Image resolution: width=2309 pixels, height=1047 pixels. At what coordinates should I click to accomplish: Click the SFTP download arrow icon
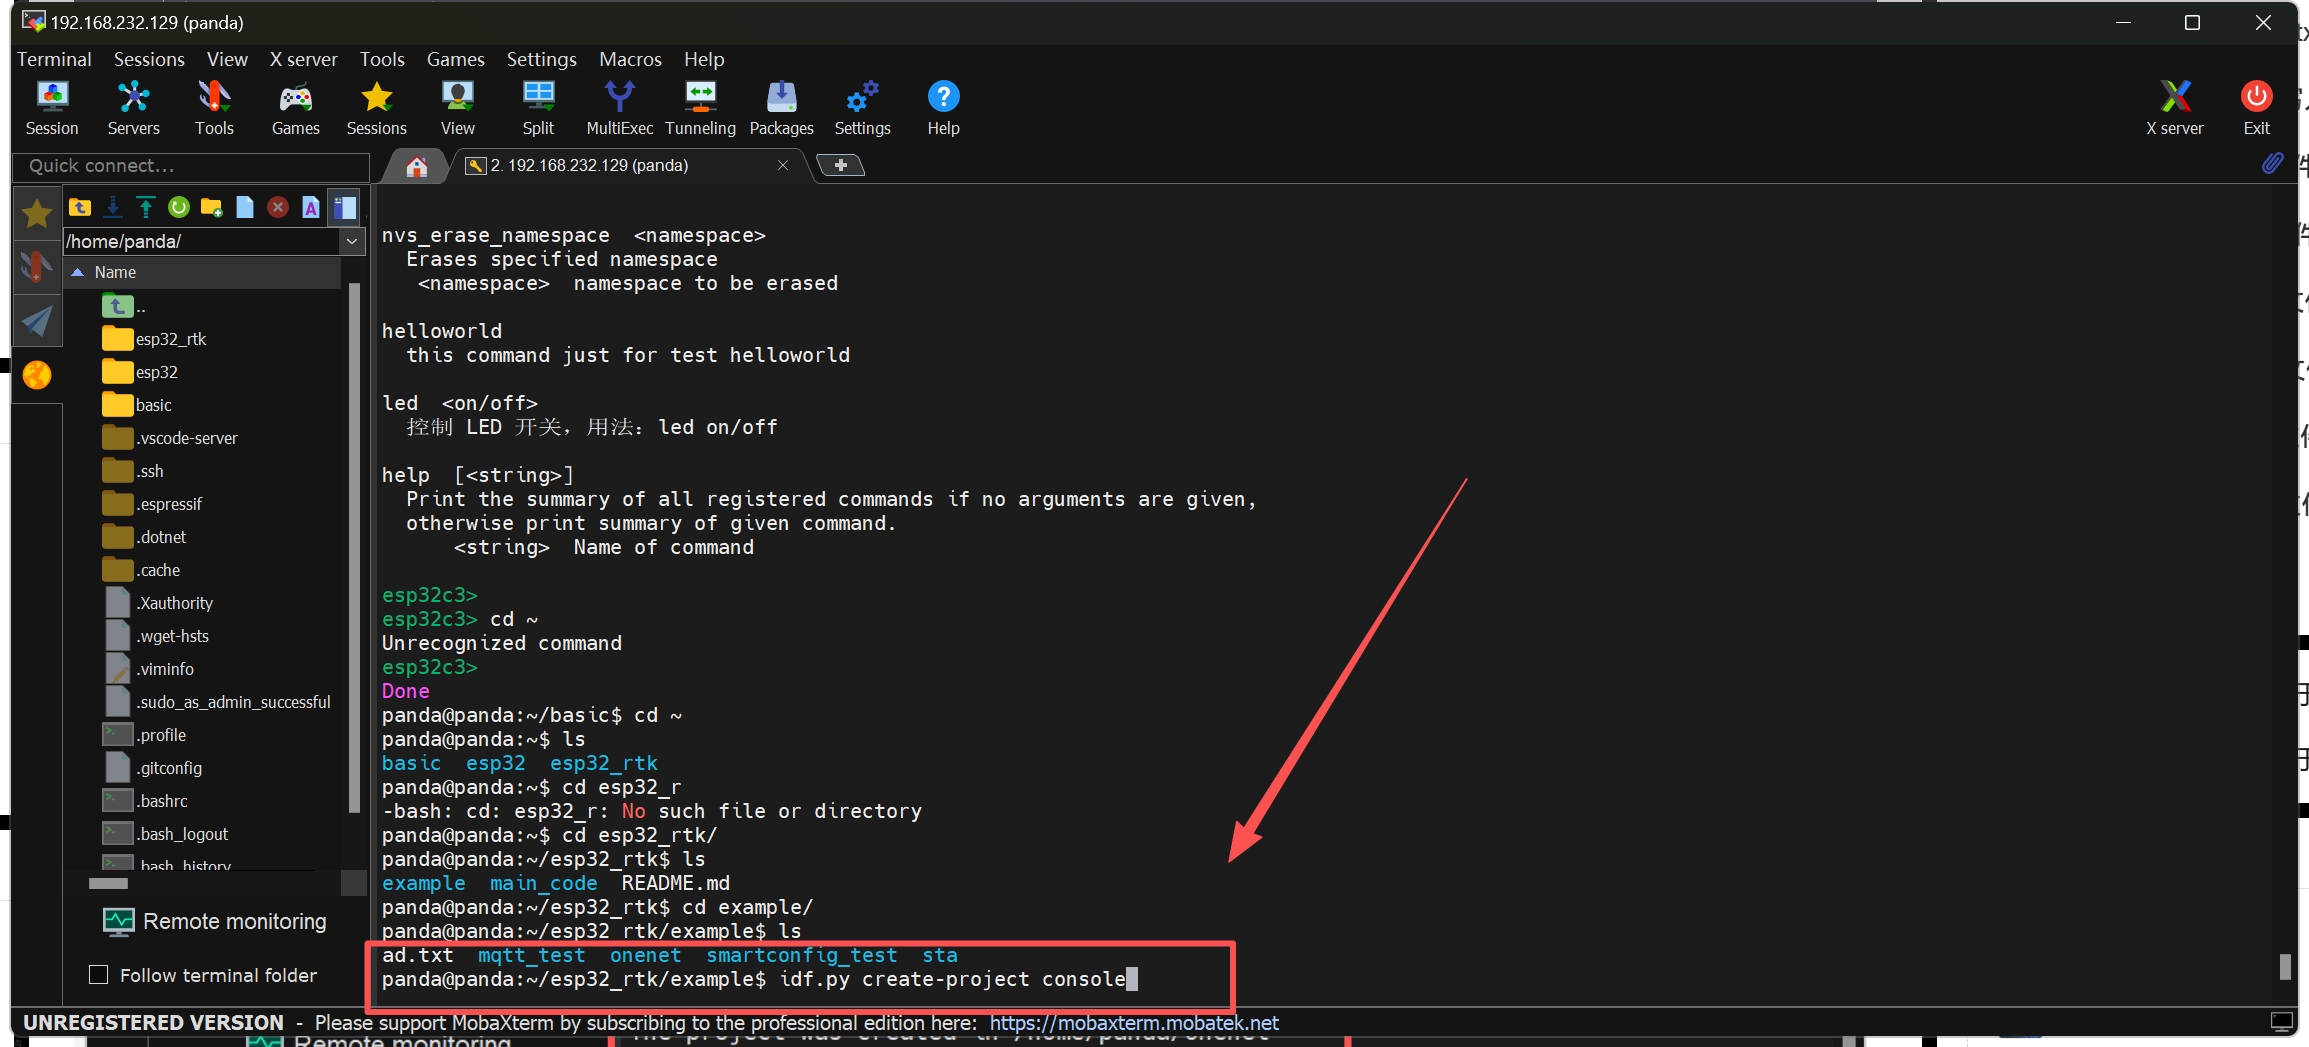[113, 207]
